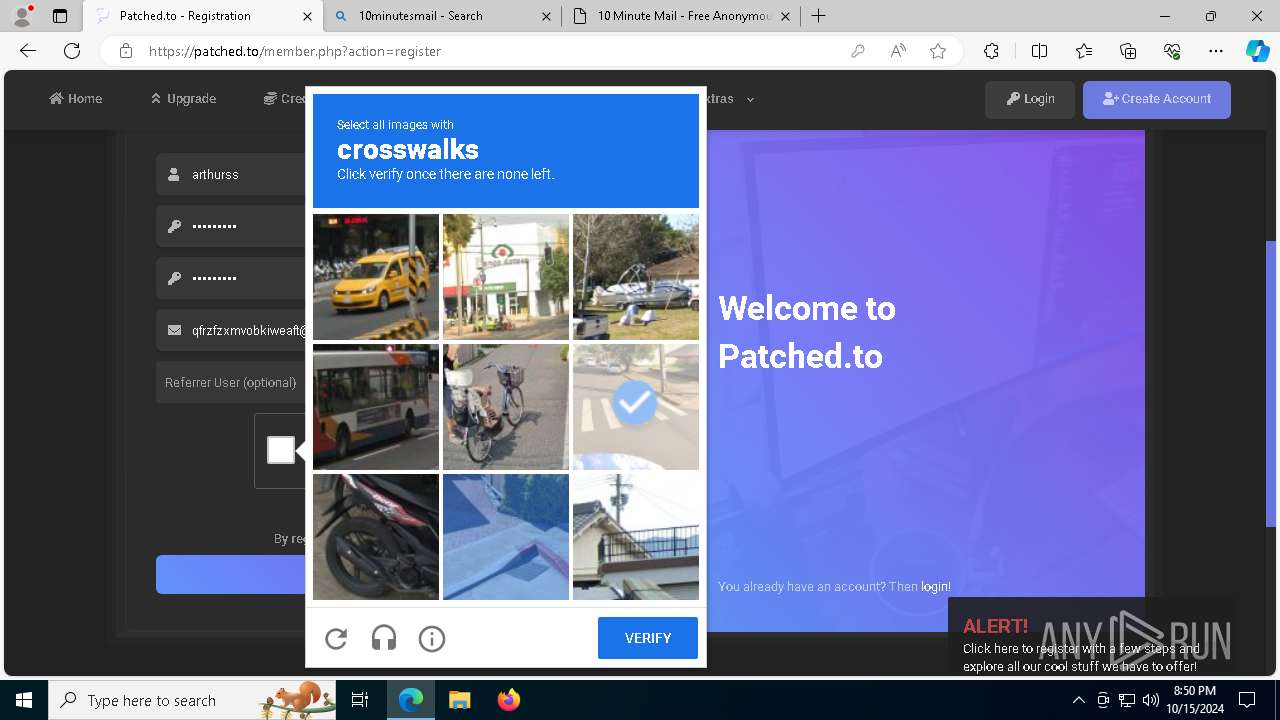
Task: Focus the first password field
Action: click(x=231, y=226)
